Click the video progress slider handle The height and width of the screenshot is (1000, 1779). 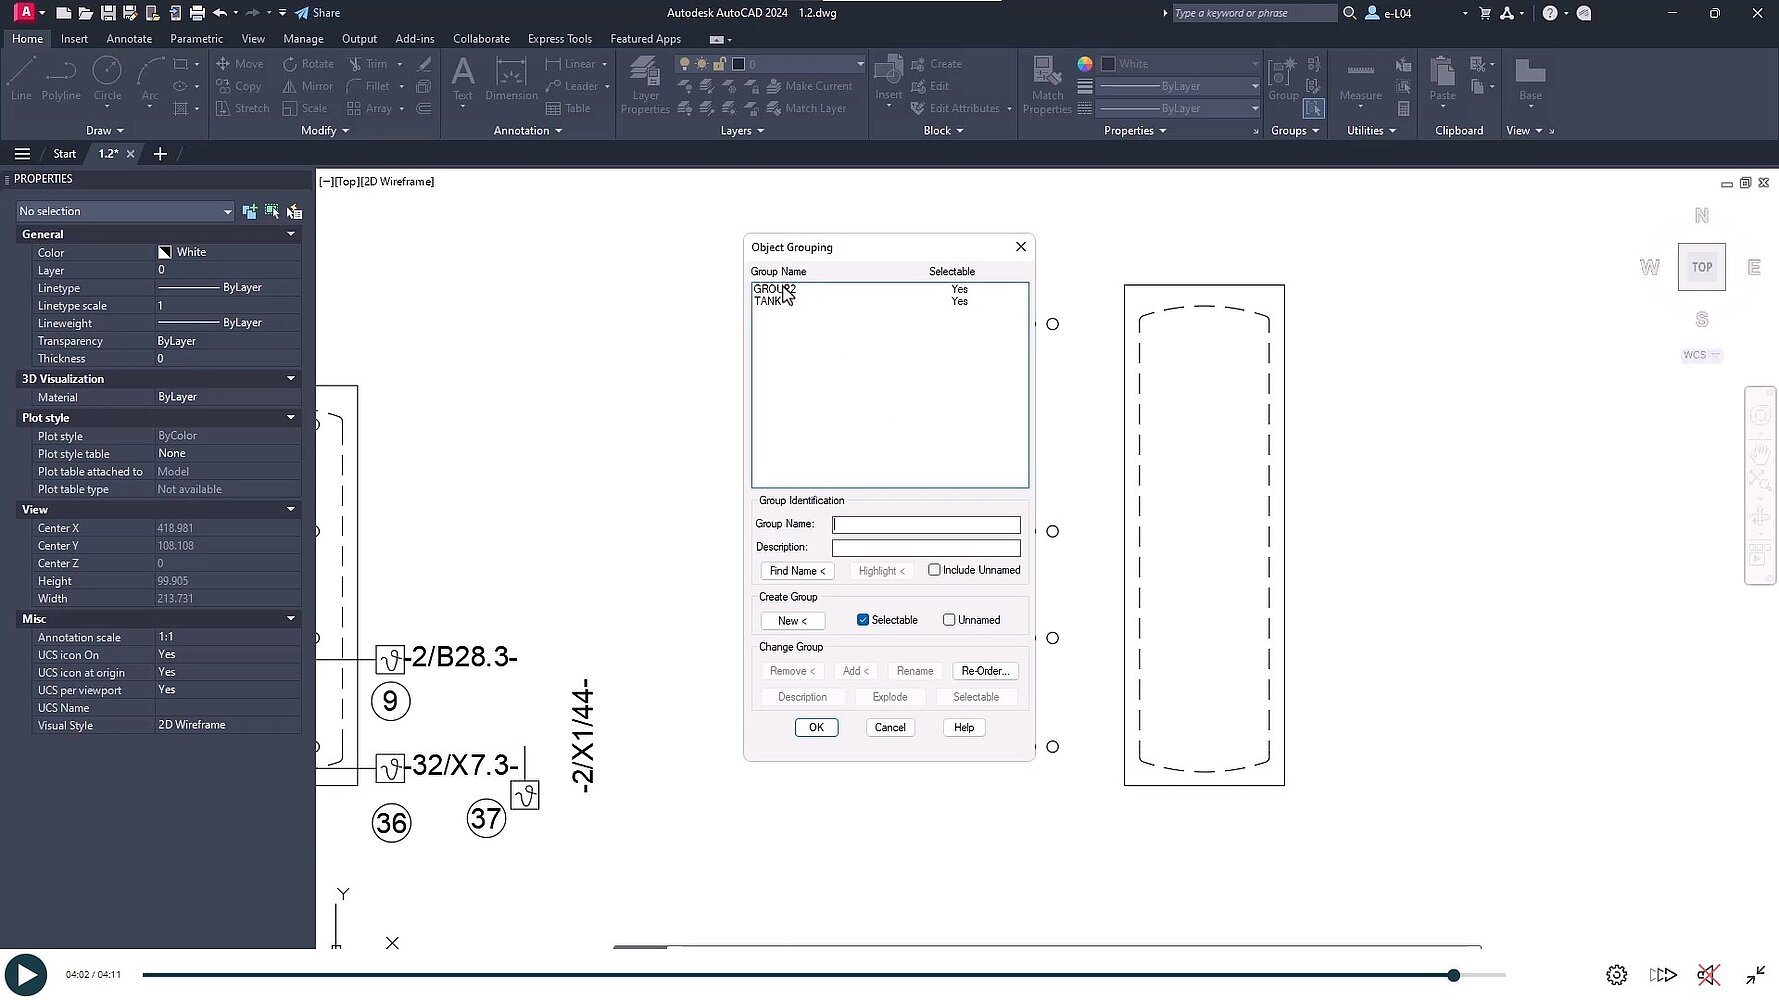point(1453,975)
